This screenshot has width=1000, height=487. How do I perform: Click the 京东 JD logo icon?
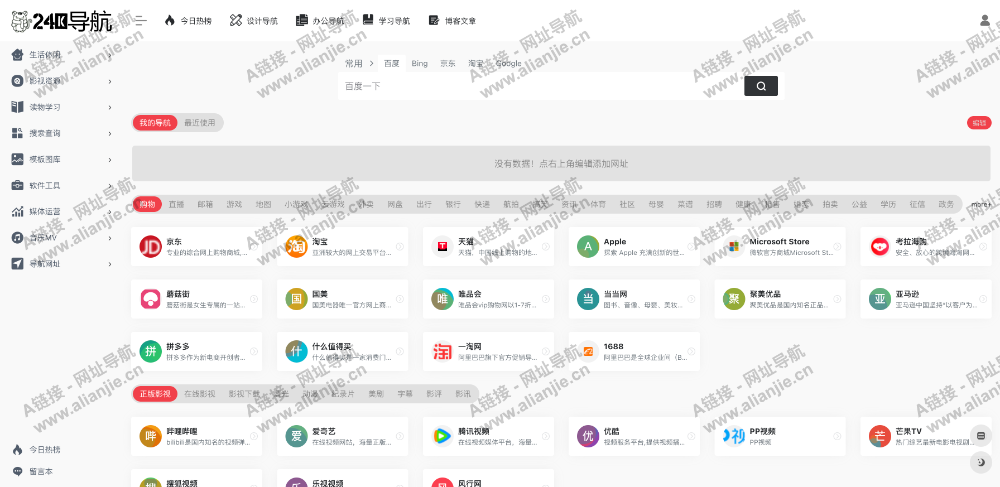(x=151, y=247)
